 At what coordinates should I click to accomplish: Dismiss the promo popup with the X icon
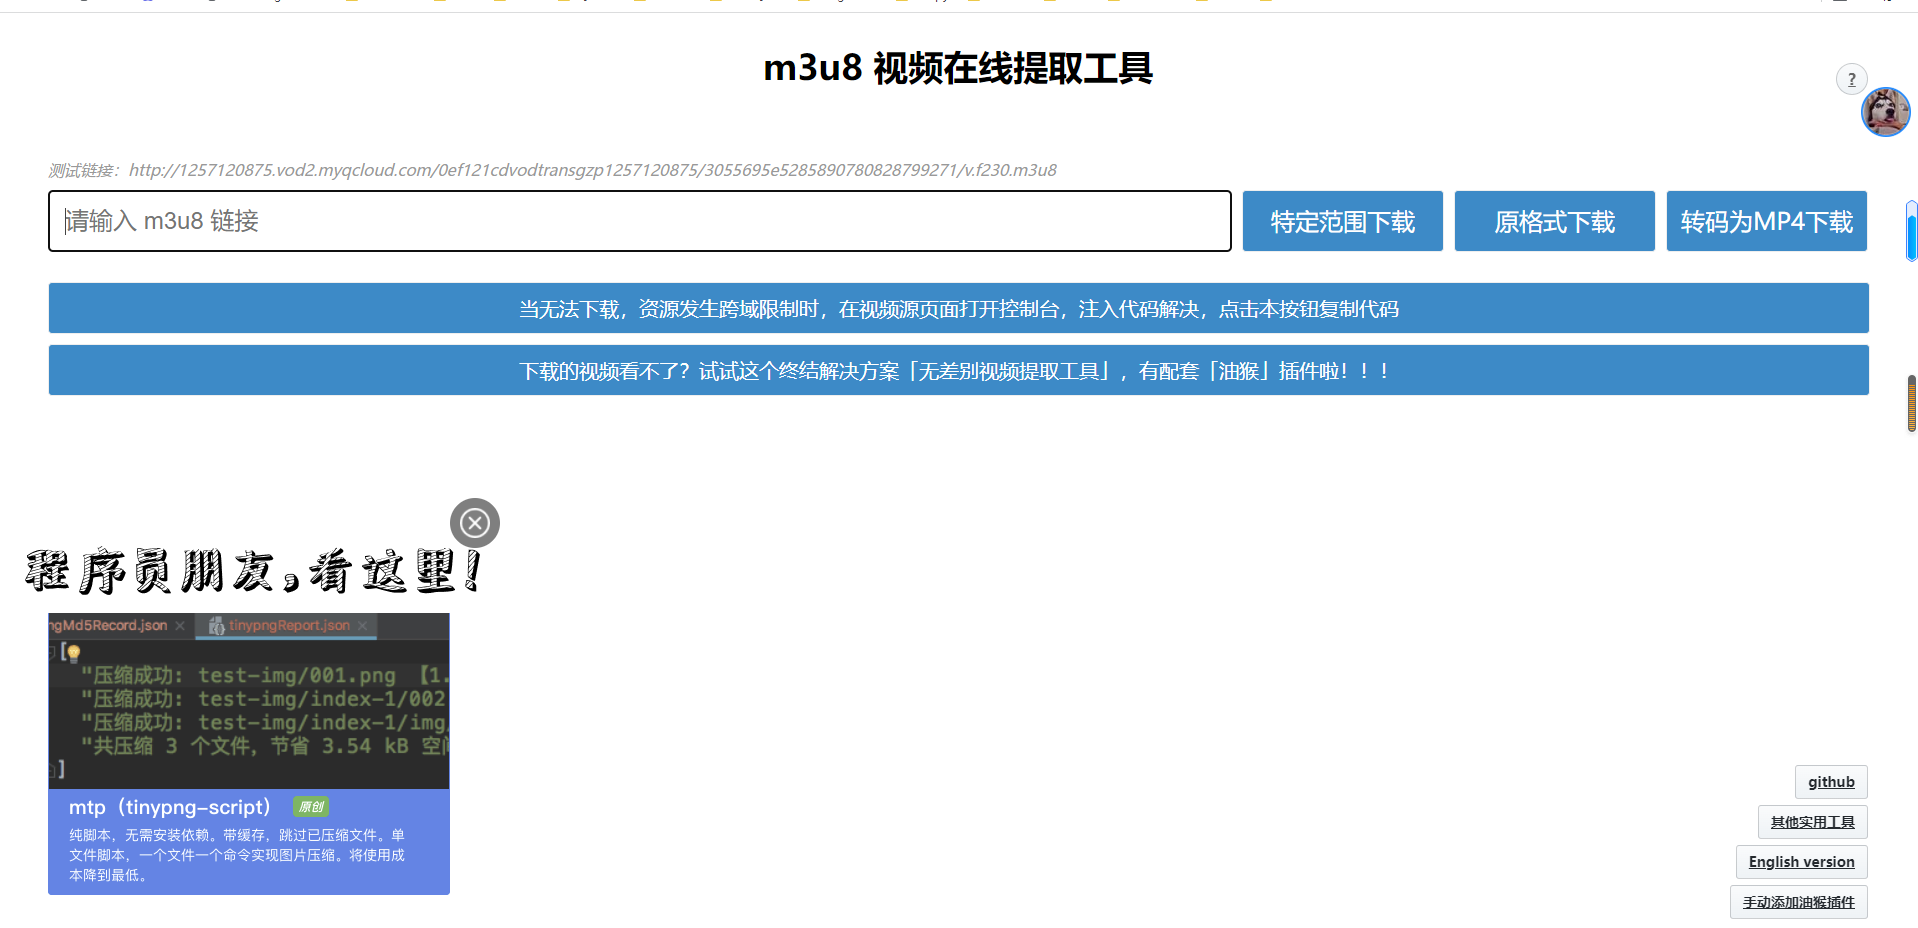(x=475, y=522)
